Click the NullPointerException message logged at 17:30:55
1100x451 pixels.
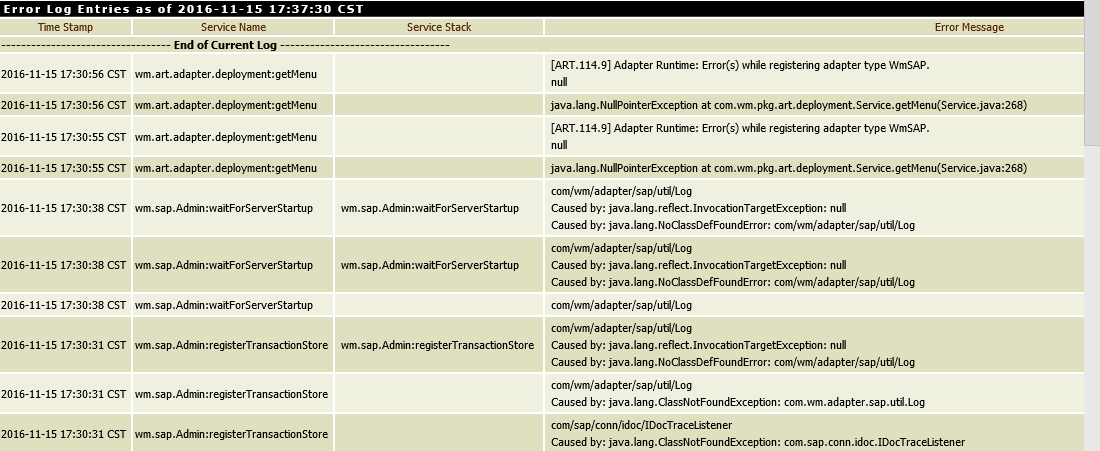[788, 168]
